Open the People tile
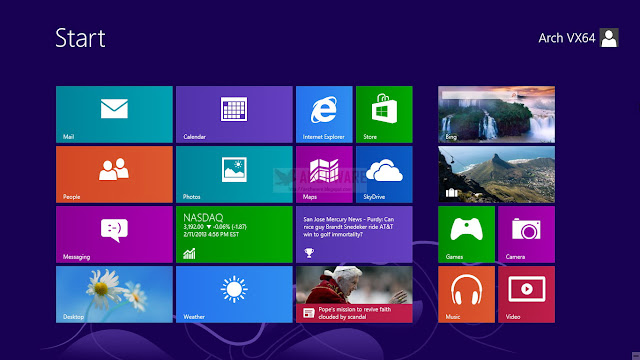640x360 pixels. pyautogui.click(x=114, y=174)
